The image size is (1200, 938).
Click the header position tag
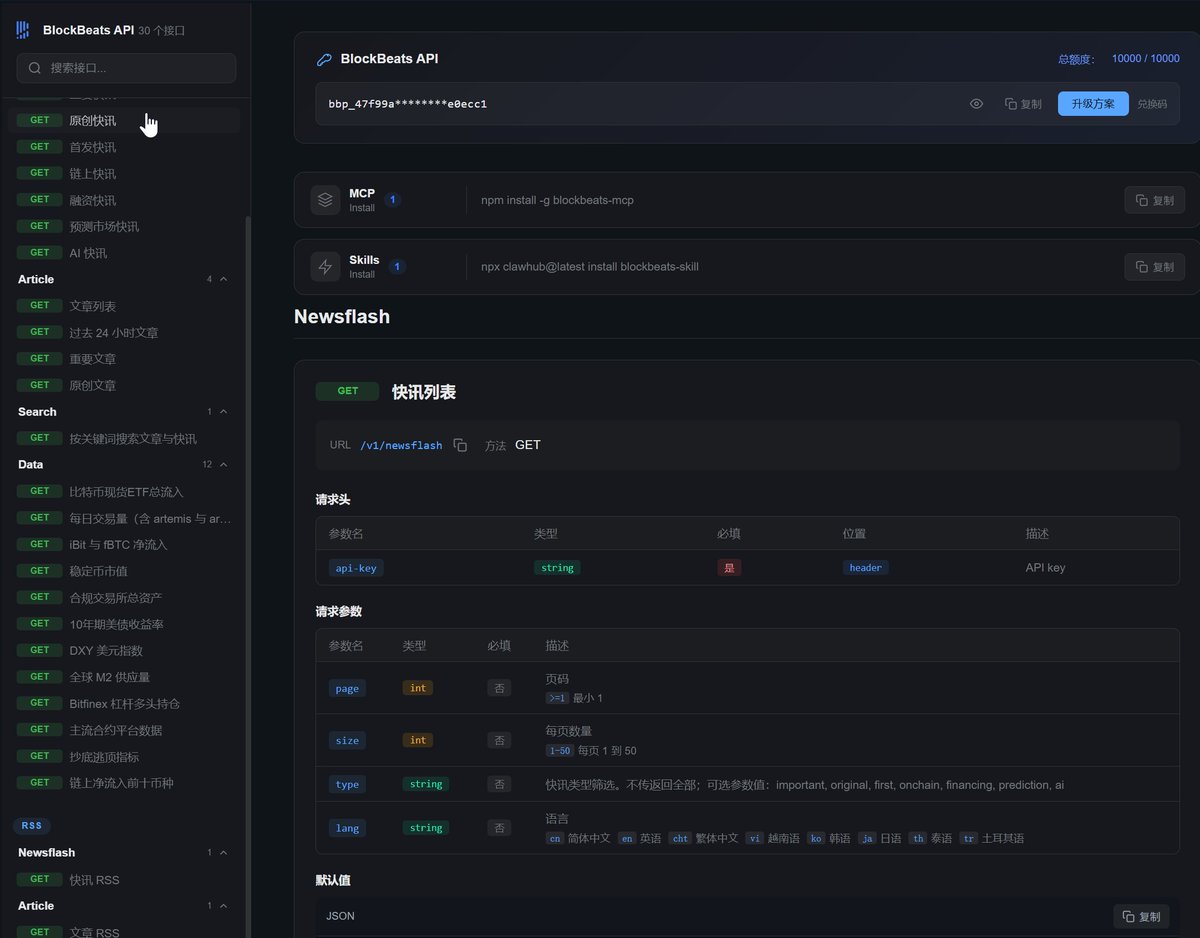coord(866,567)
